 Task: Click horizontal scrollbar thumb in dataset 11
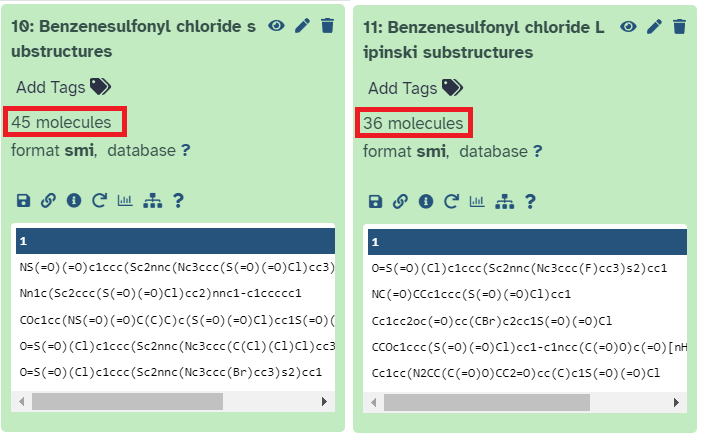click(487, 402)
